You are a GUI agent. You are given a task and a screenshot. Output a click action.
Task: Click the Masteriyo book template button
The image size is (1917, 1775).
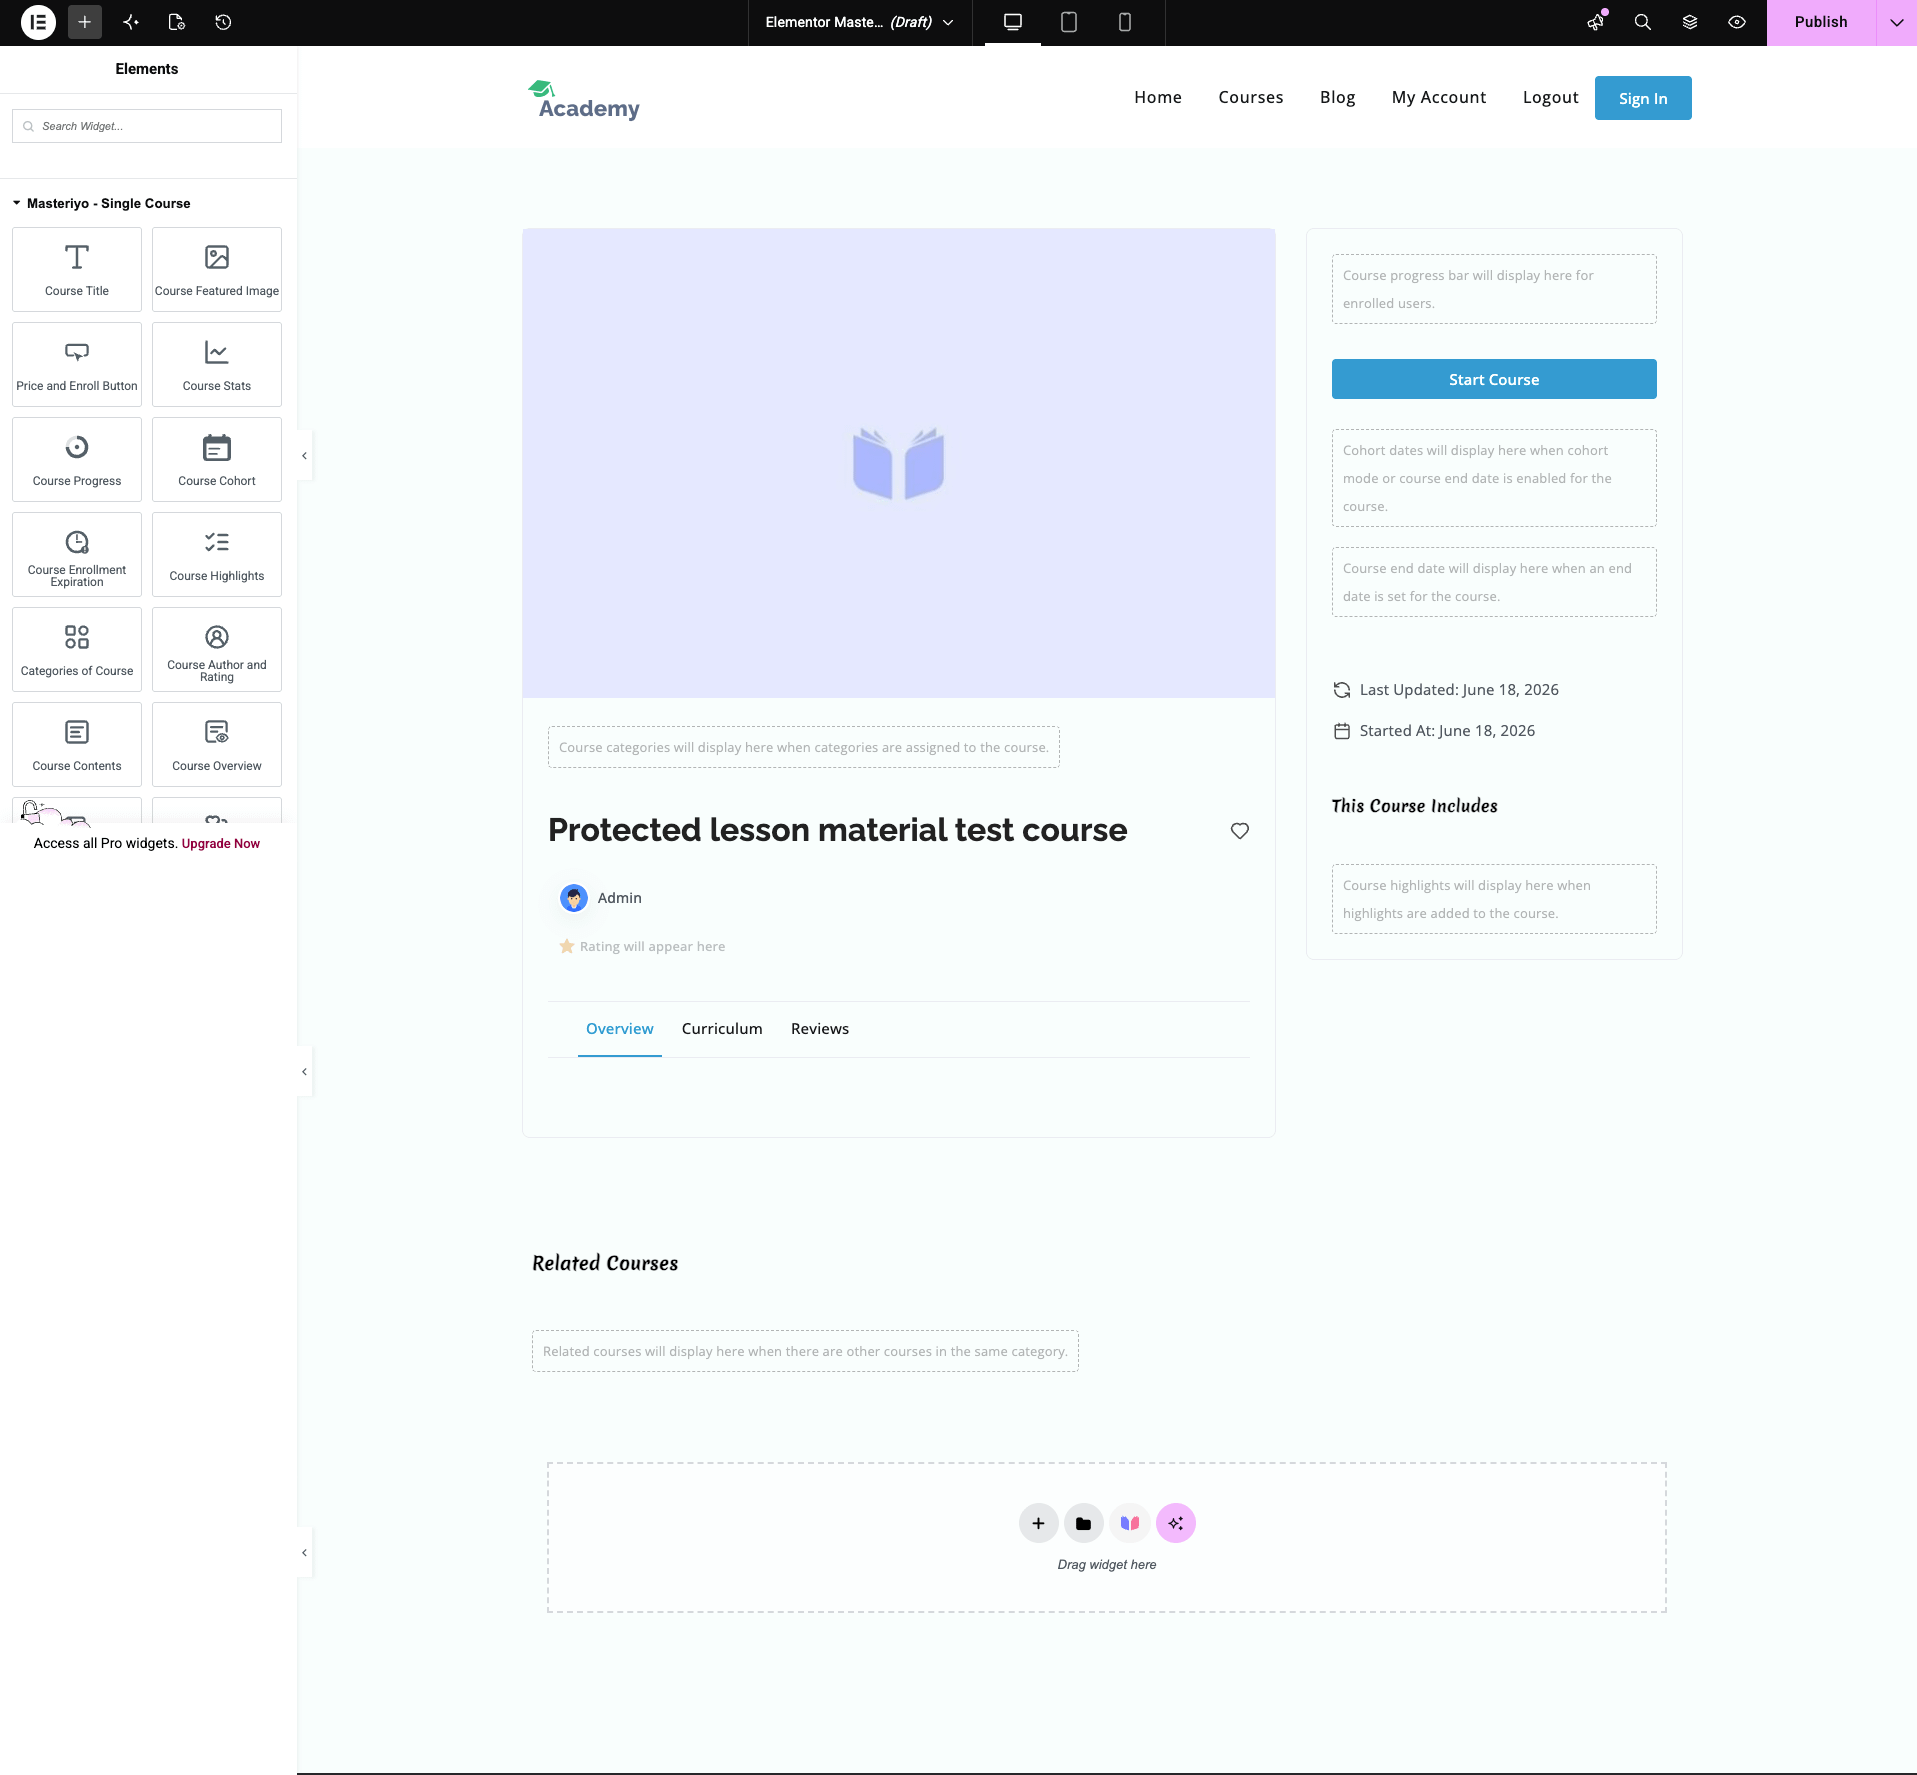1130,1523
